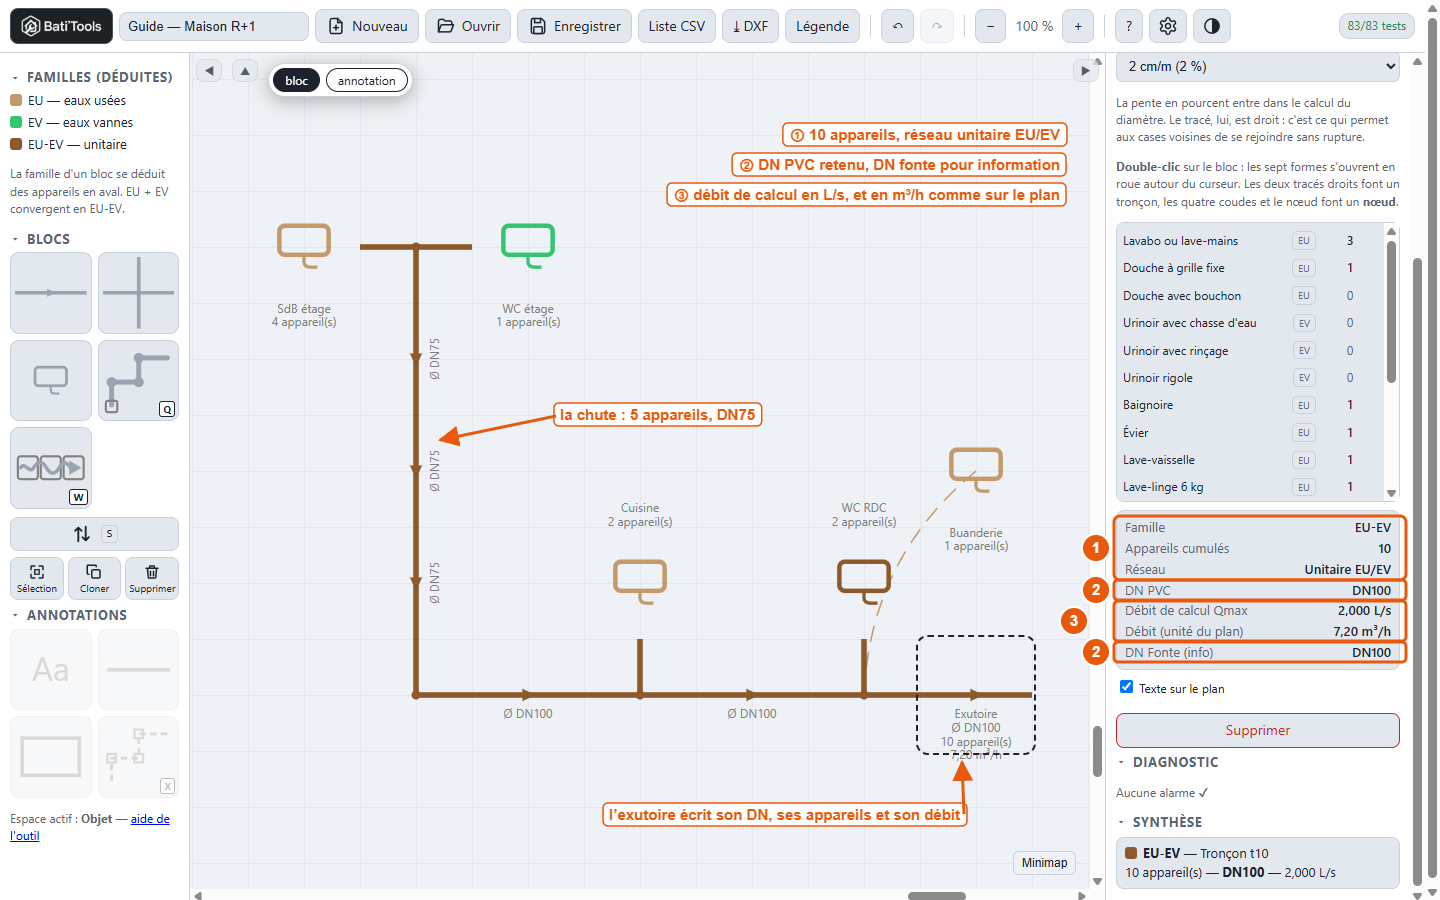Screen dimensions: 1440x900
Task: Delete the block using the Supprimer trash icon
Action: pyautogui.click(x=152, y=578)
